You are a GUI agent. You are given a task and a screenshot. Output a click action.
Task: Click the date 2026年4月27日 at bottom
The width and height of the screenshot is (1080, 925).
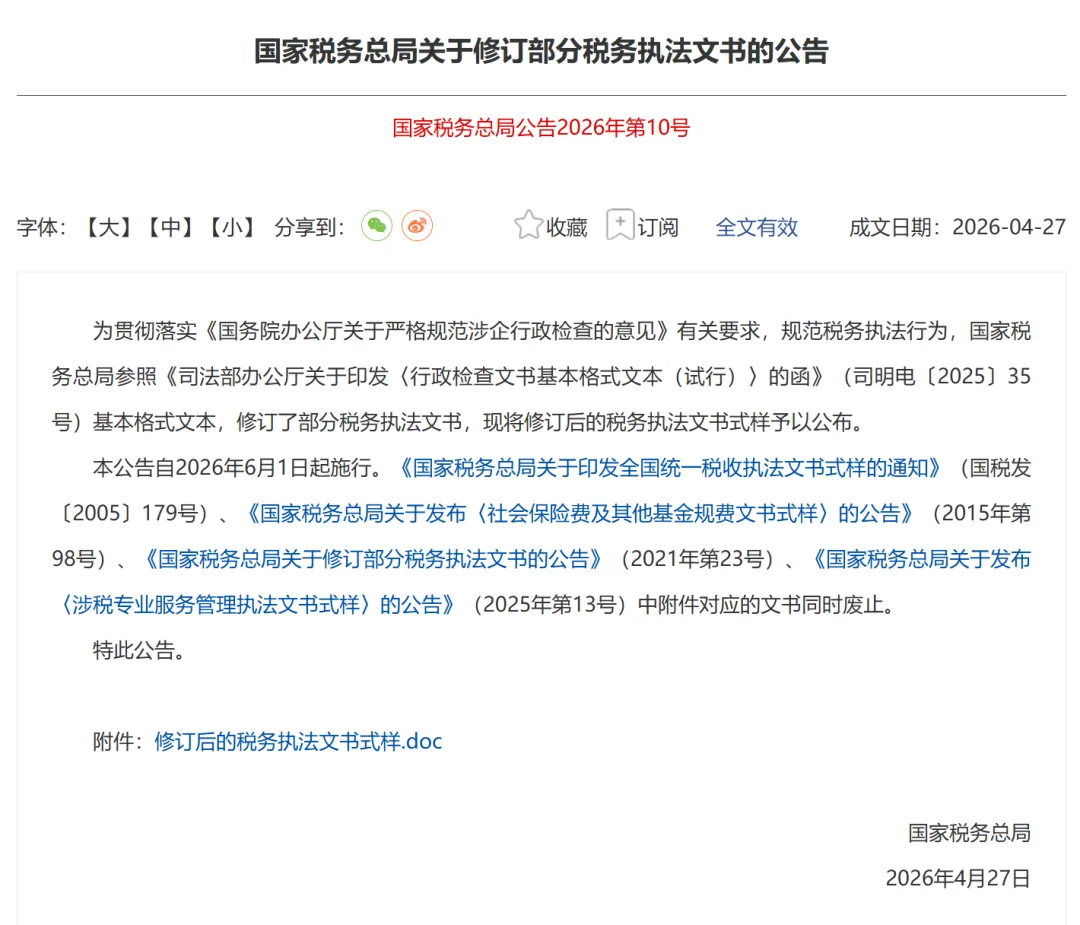pos(958,878)
